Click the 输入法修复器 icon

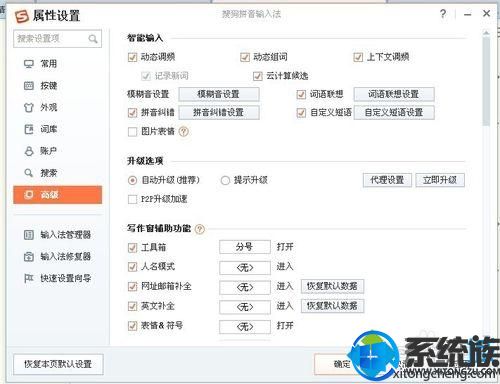coord(29,257)
